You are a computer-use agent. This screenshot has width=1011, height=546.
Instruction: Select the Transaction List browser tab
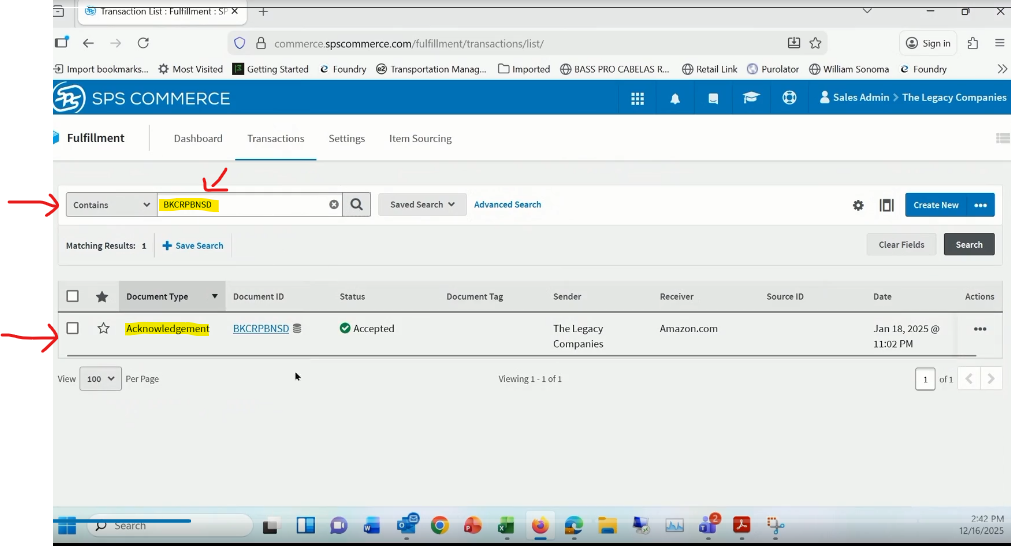(161, 12)
